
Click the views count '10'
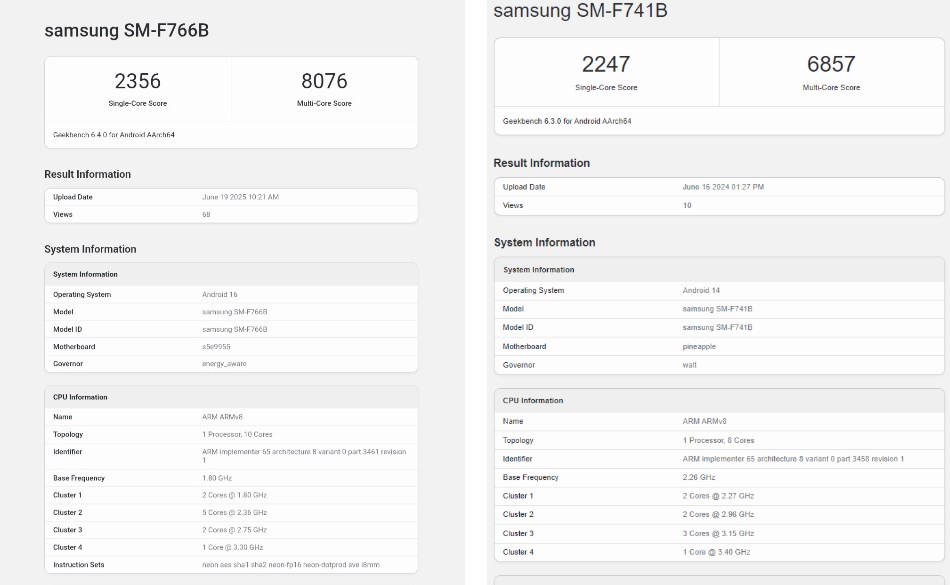687,205
